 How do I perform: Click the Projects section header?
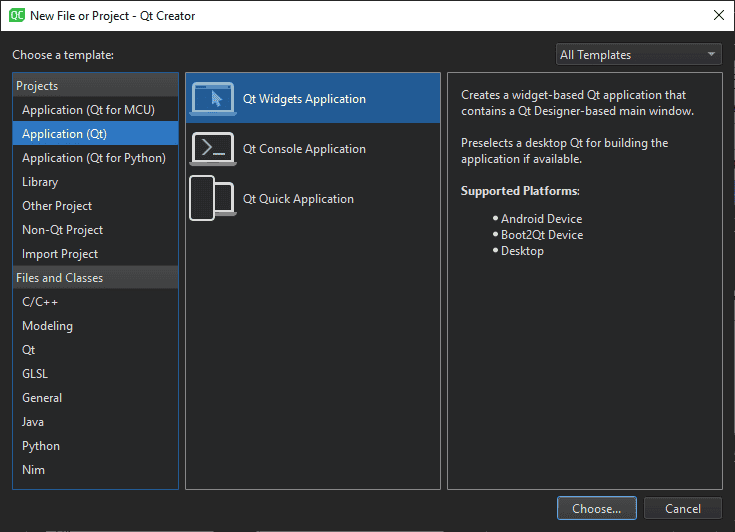96,86
